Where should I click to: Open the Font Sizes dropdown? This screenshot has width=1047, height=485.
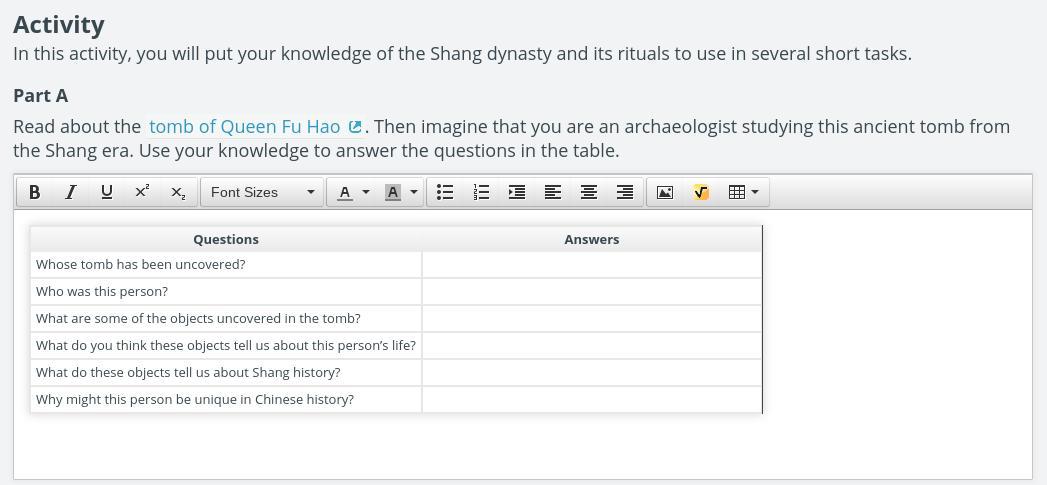pyautogui.click(x=262, y=192)
